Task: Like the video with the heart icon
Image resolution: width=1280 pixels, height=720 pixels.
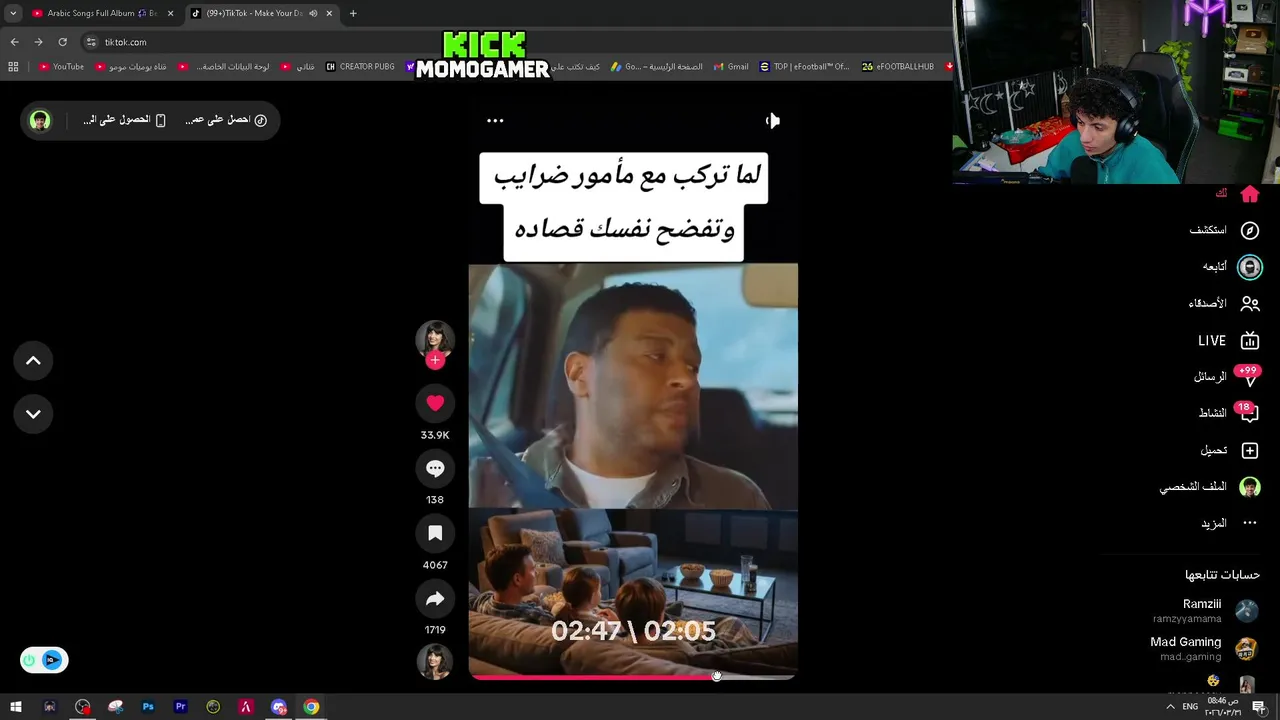Action: point(435,403)
